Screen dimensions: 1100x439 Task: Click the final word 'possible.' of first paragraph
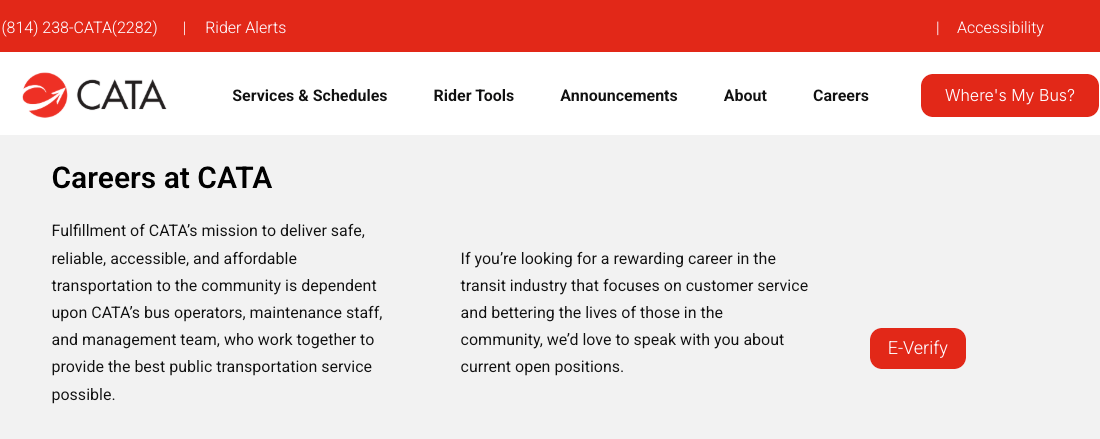tap(83, 395)
